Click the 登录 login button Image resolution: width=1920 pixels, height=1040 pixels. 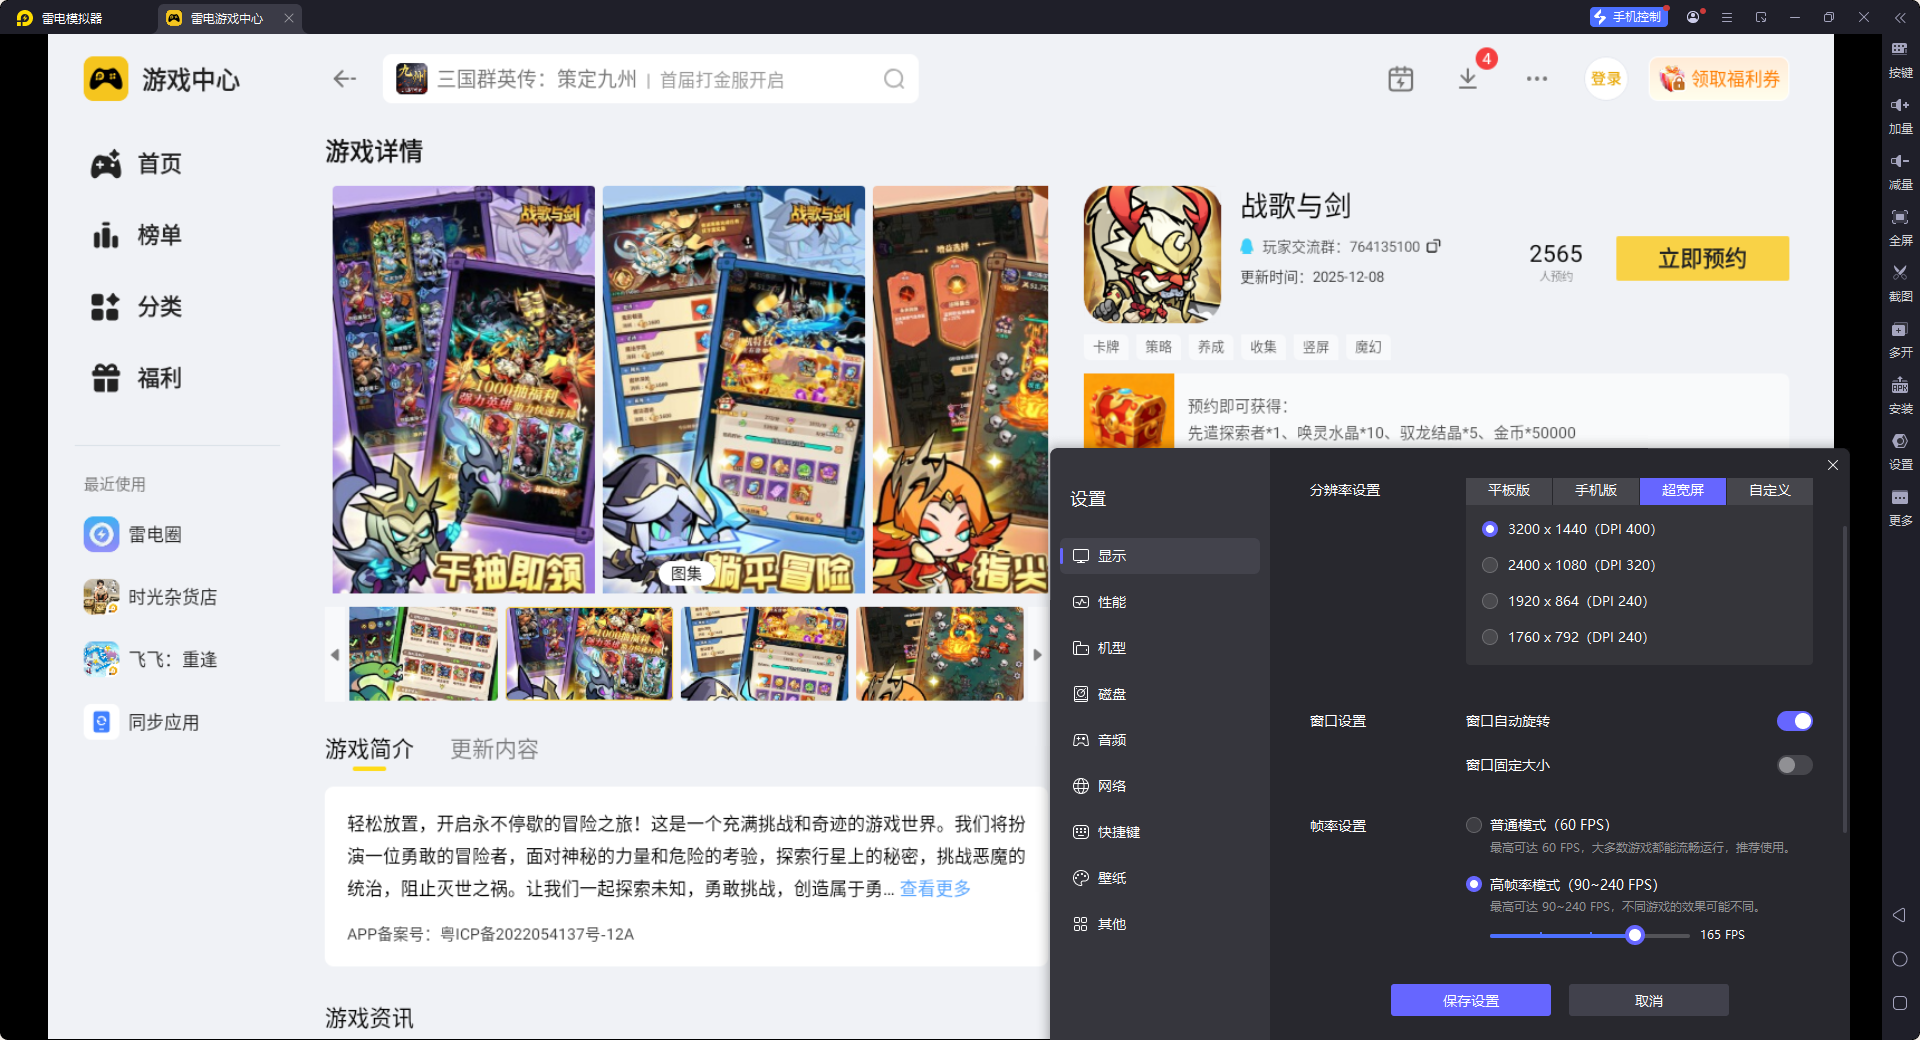pyautogui.click(x=1606, y=79)
